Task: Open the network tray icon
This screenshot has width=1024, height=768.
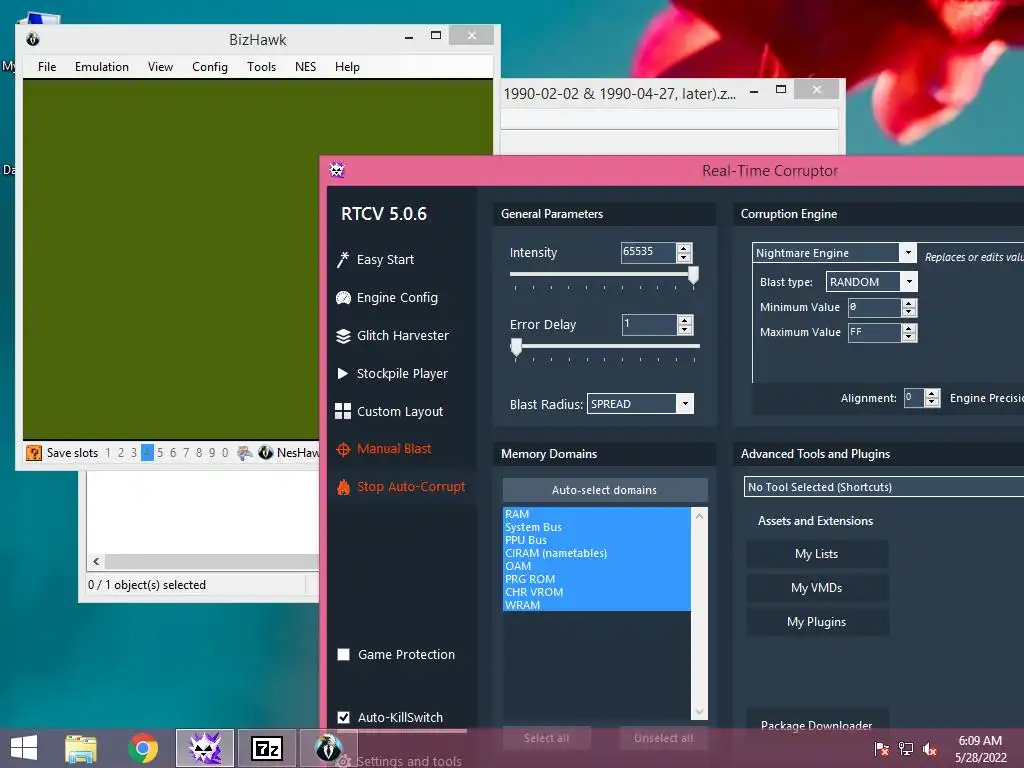Action: click(906, 748)
